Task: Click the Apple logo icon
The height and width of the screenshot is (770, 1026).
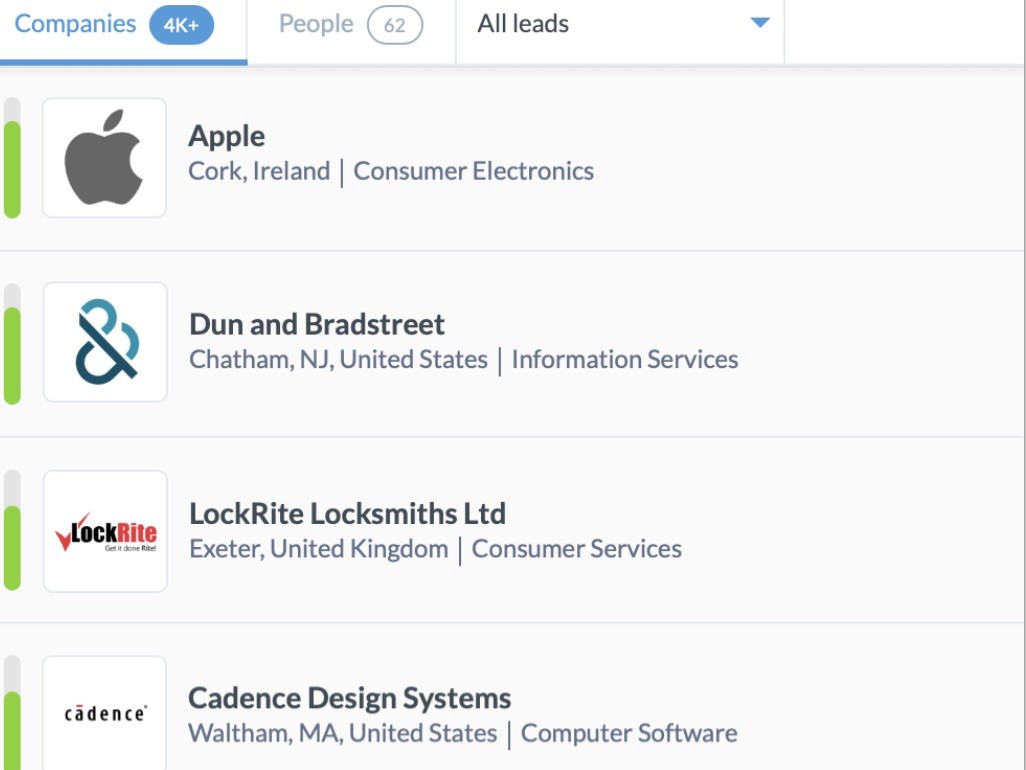Action: (104, 158)
